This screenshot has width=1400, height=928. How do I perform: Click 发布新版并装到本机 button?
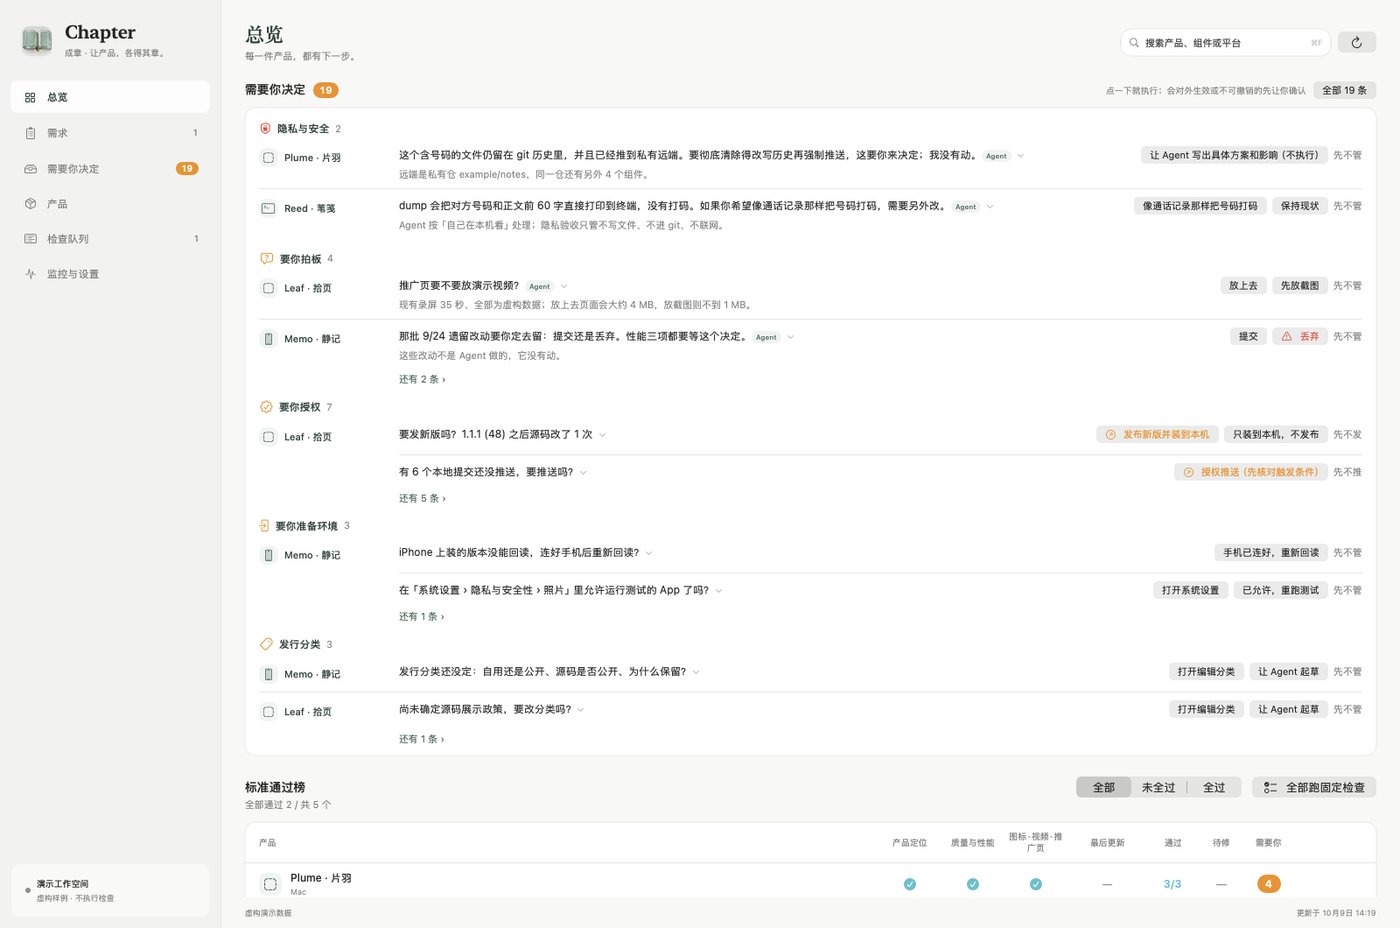[1157, 435]
